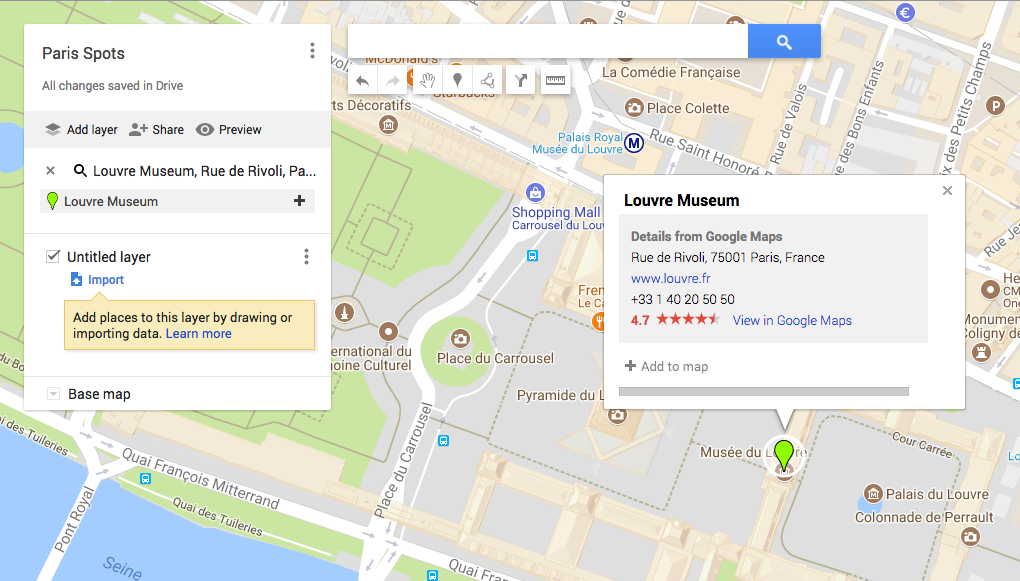Click the bus stop icon near Shopping Mall
Screen dimensions: 1020x581
(532, 256)
